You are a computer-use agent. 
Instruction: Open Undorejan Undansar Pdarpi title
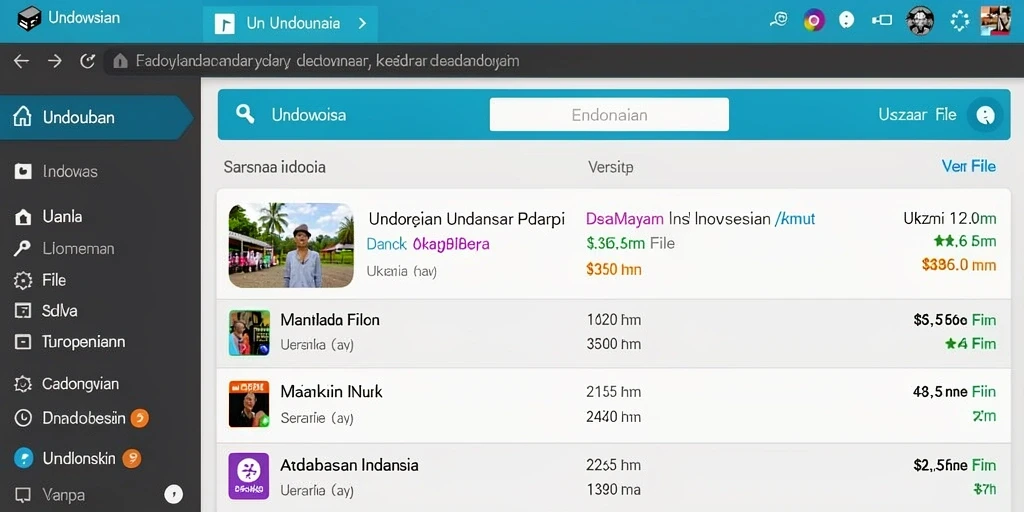(466, 219)
